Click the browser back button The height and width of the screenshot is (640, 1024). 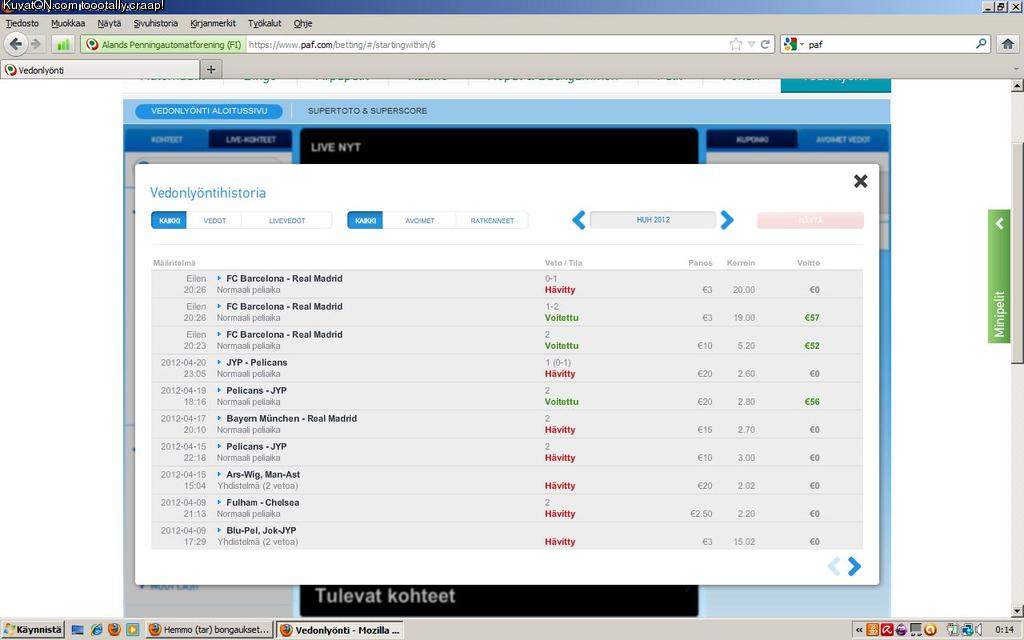point(16,44)
